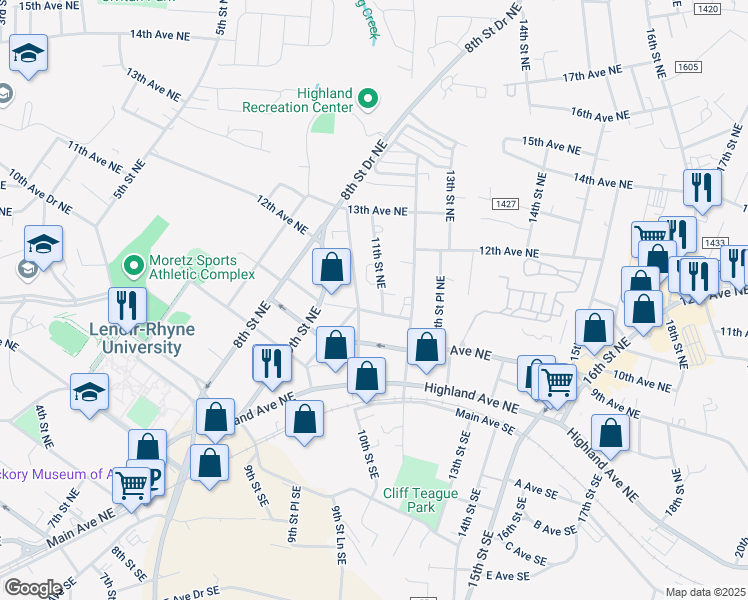The height and width of the screenshot is (600, 748).
Task: Click the '10th St SE' street label
Action: 368,455
